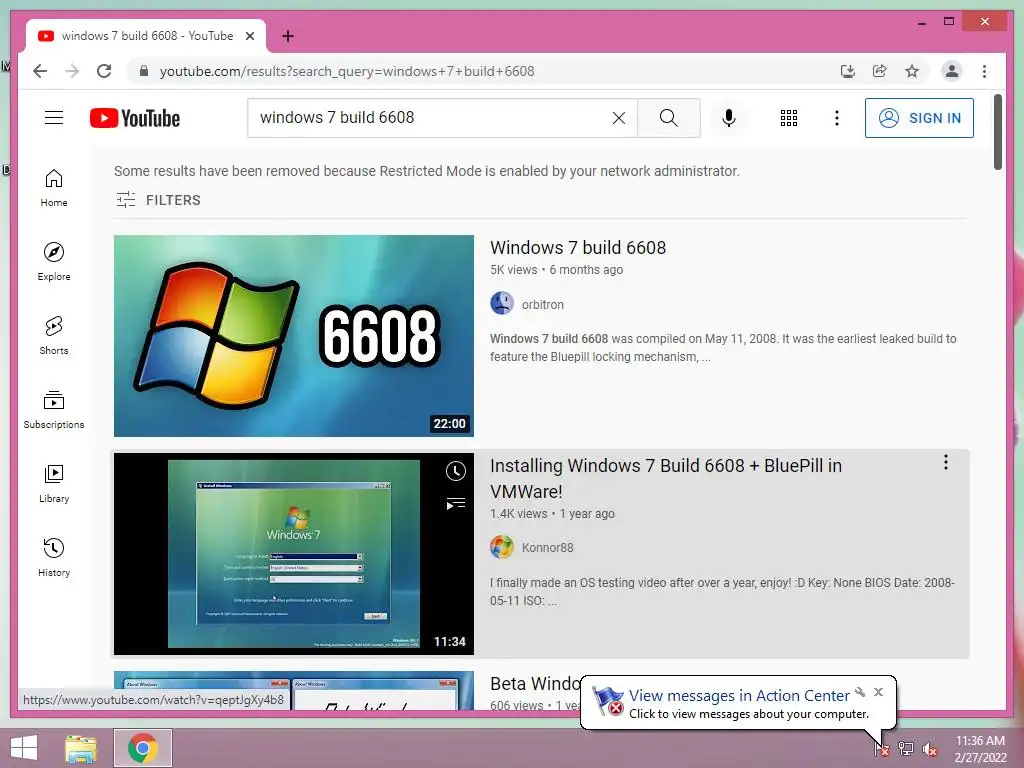Open Subscriptions in sidebar
The width and height of the screenshot is (1024, 768).
tap(54, 409)
